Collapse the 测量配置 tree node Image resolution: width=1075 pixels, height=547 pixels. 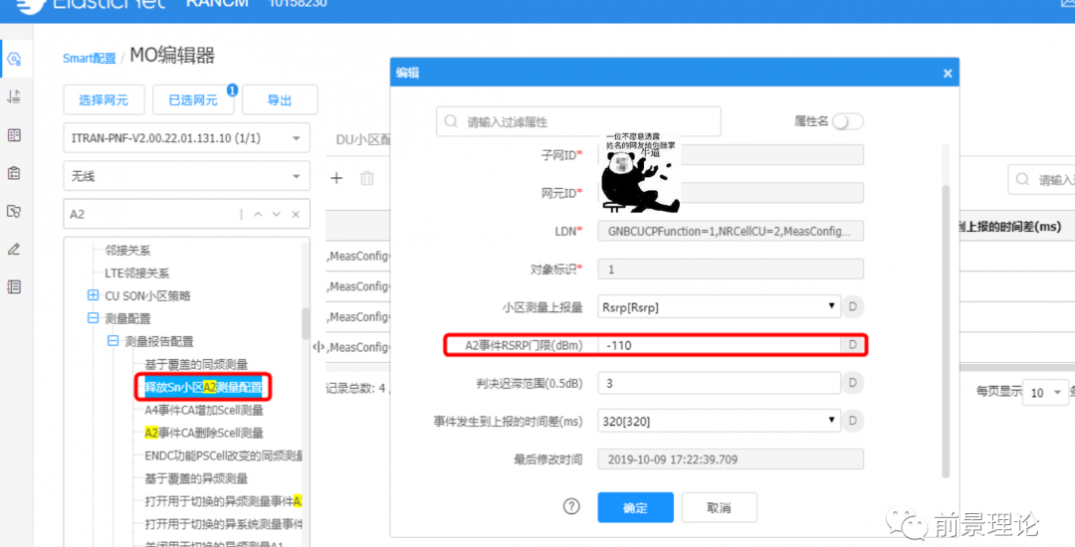(x=93, y=319)
